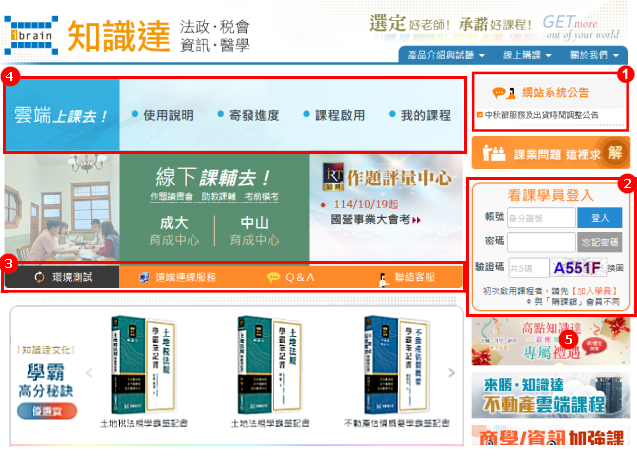Image resolution: width=637 pixels, height=458 pixels.
Task: Click the left carousel arrow beside books
Action: click(x=87, y=374)
